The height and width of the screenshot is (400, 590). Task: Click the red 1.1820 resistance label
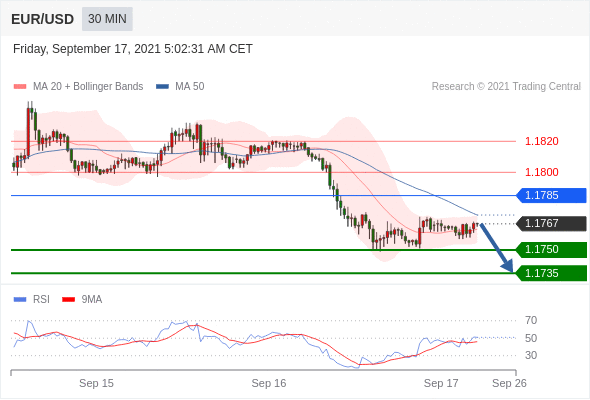click(x=541, y=141)
